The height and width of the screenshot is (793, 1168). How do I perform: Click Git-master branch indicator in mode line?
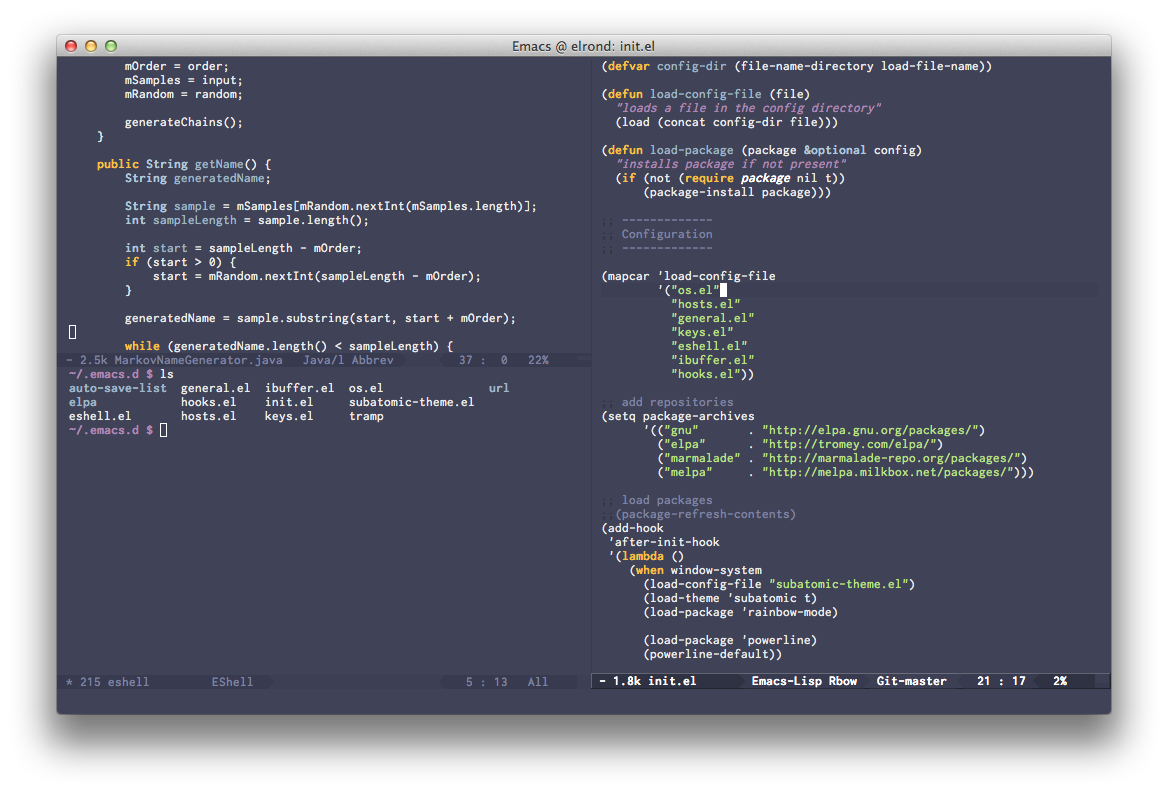click(911, 681)
